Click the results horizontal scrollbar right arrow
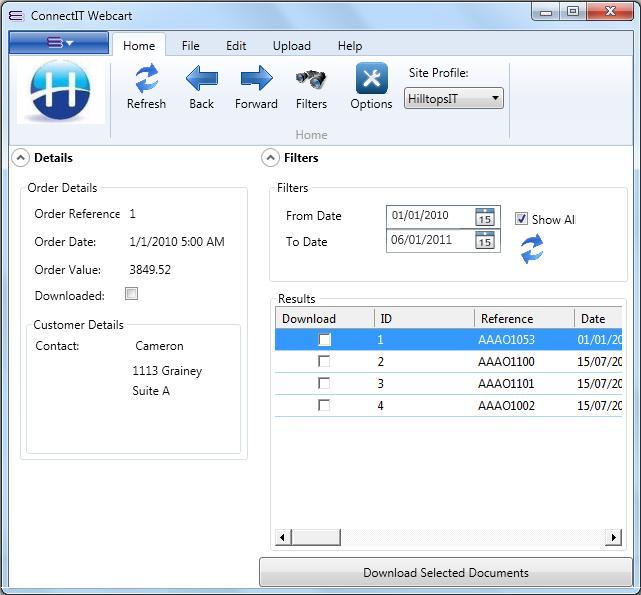 [x=613, y=538]
